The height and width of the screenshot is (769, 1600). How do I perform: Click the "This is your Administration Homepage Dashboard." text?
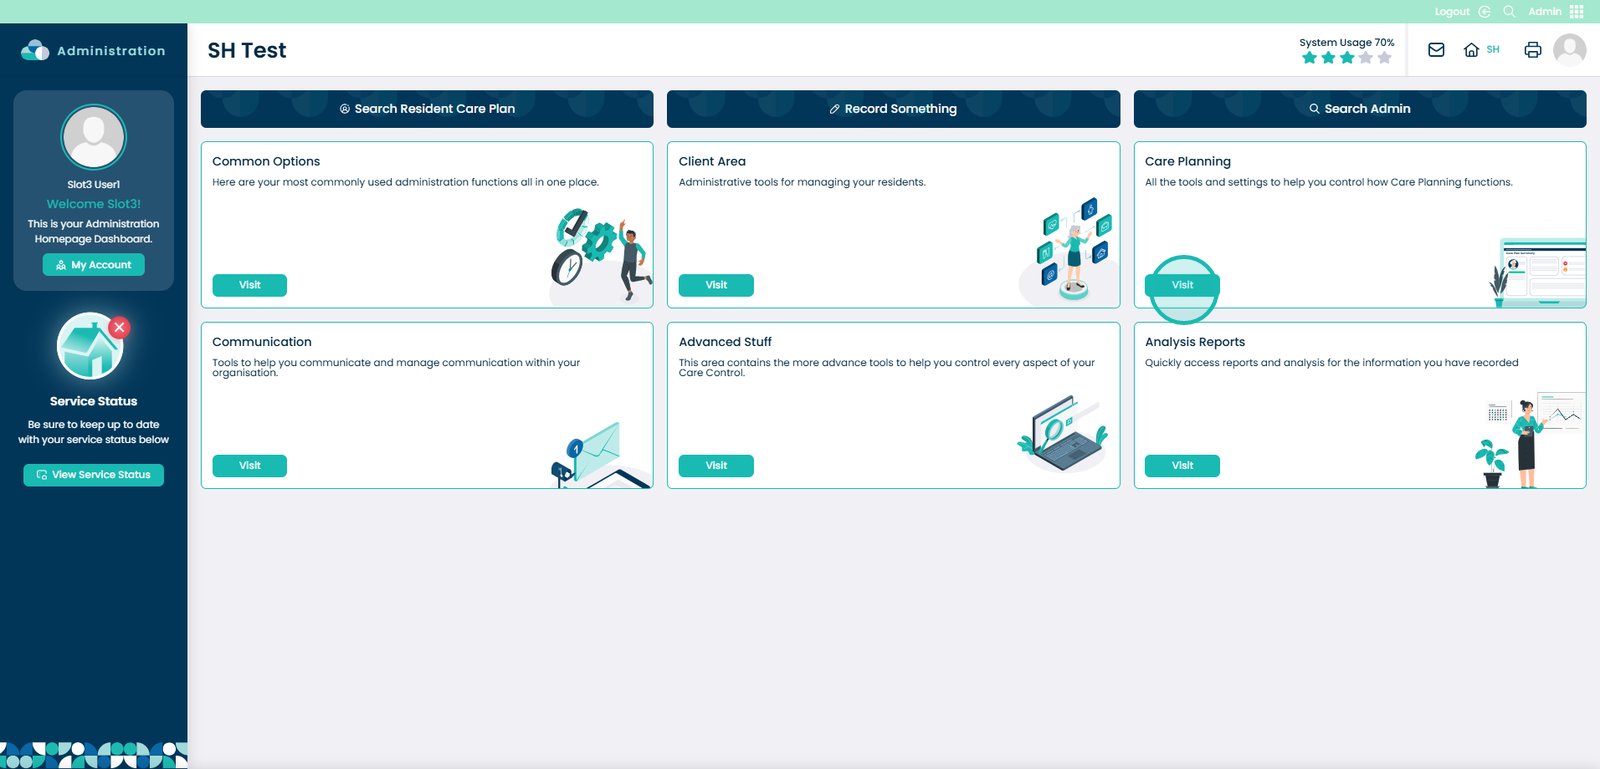click(94, 231)
